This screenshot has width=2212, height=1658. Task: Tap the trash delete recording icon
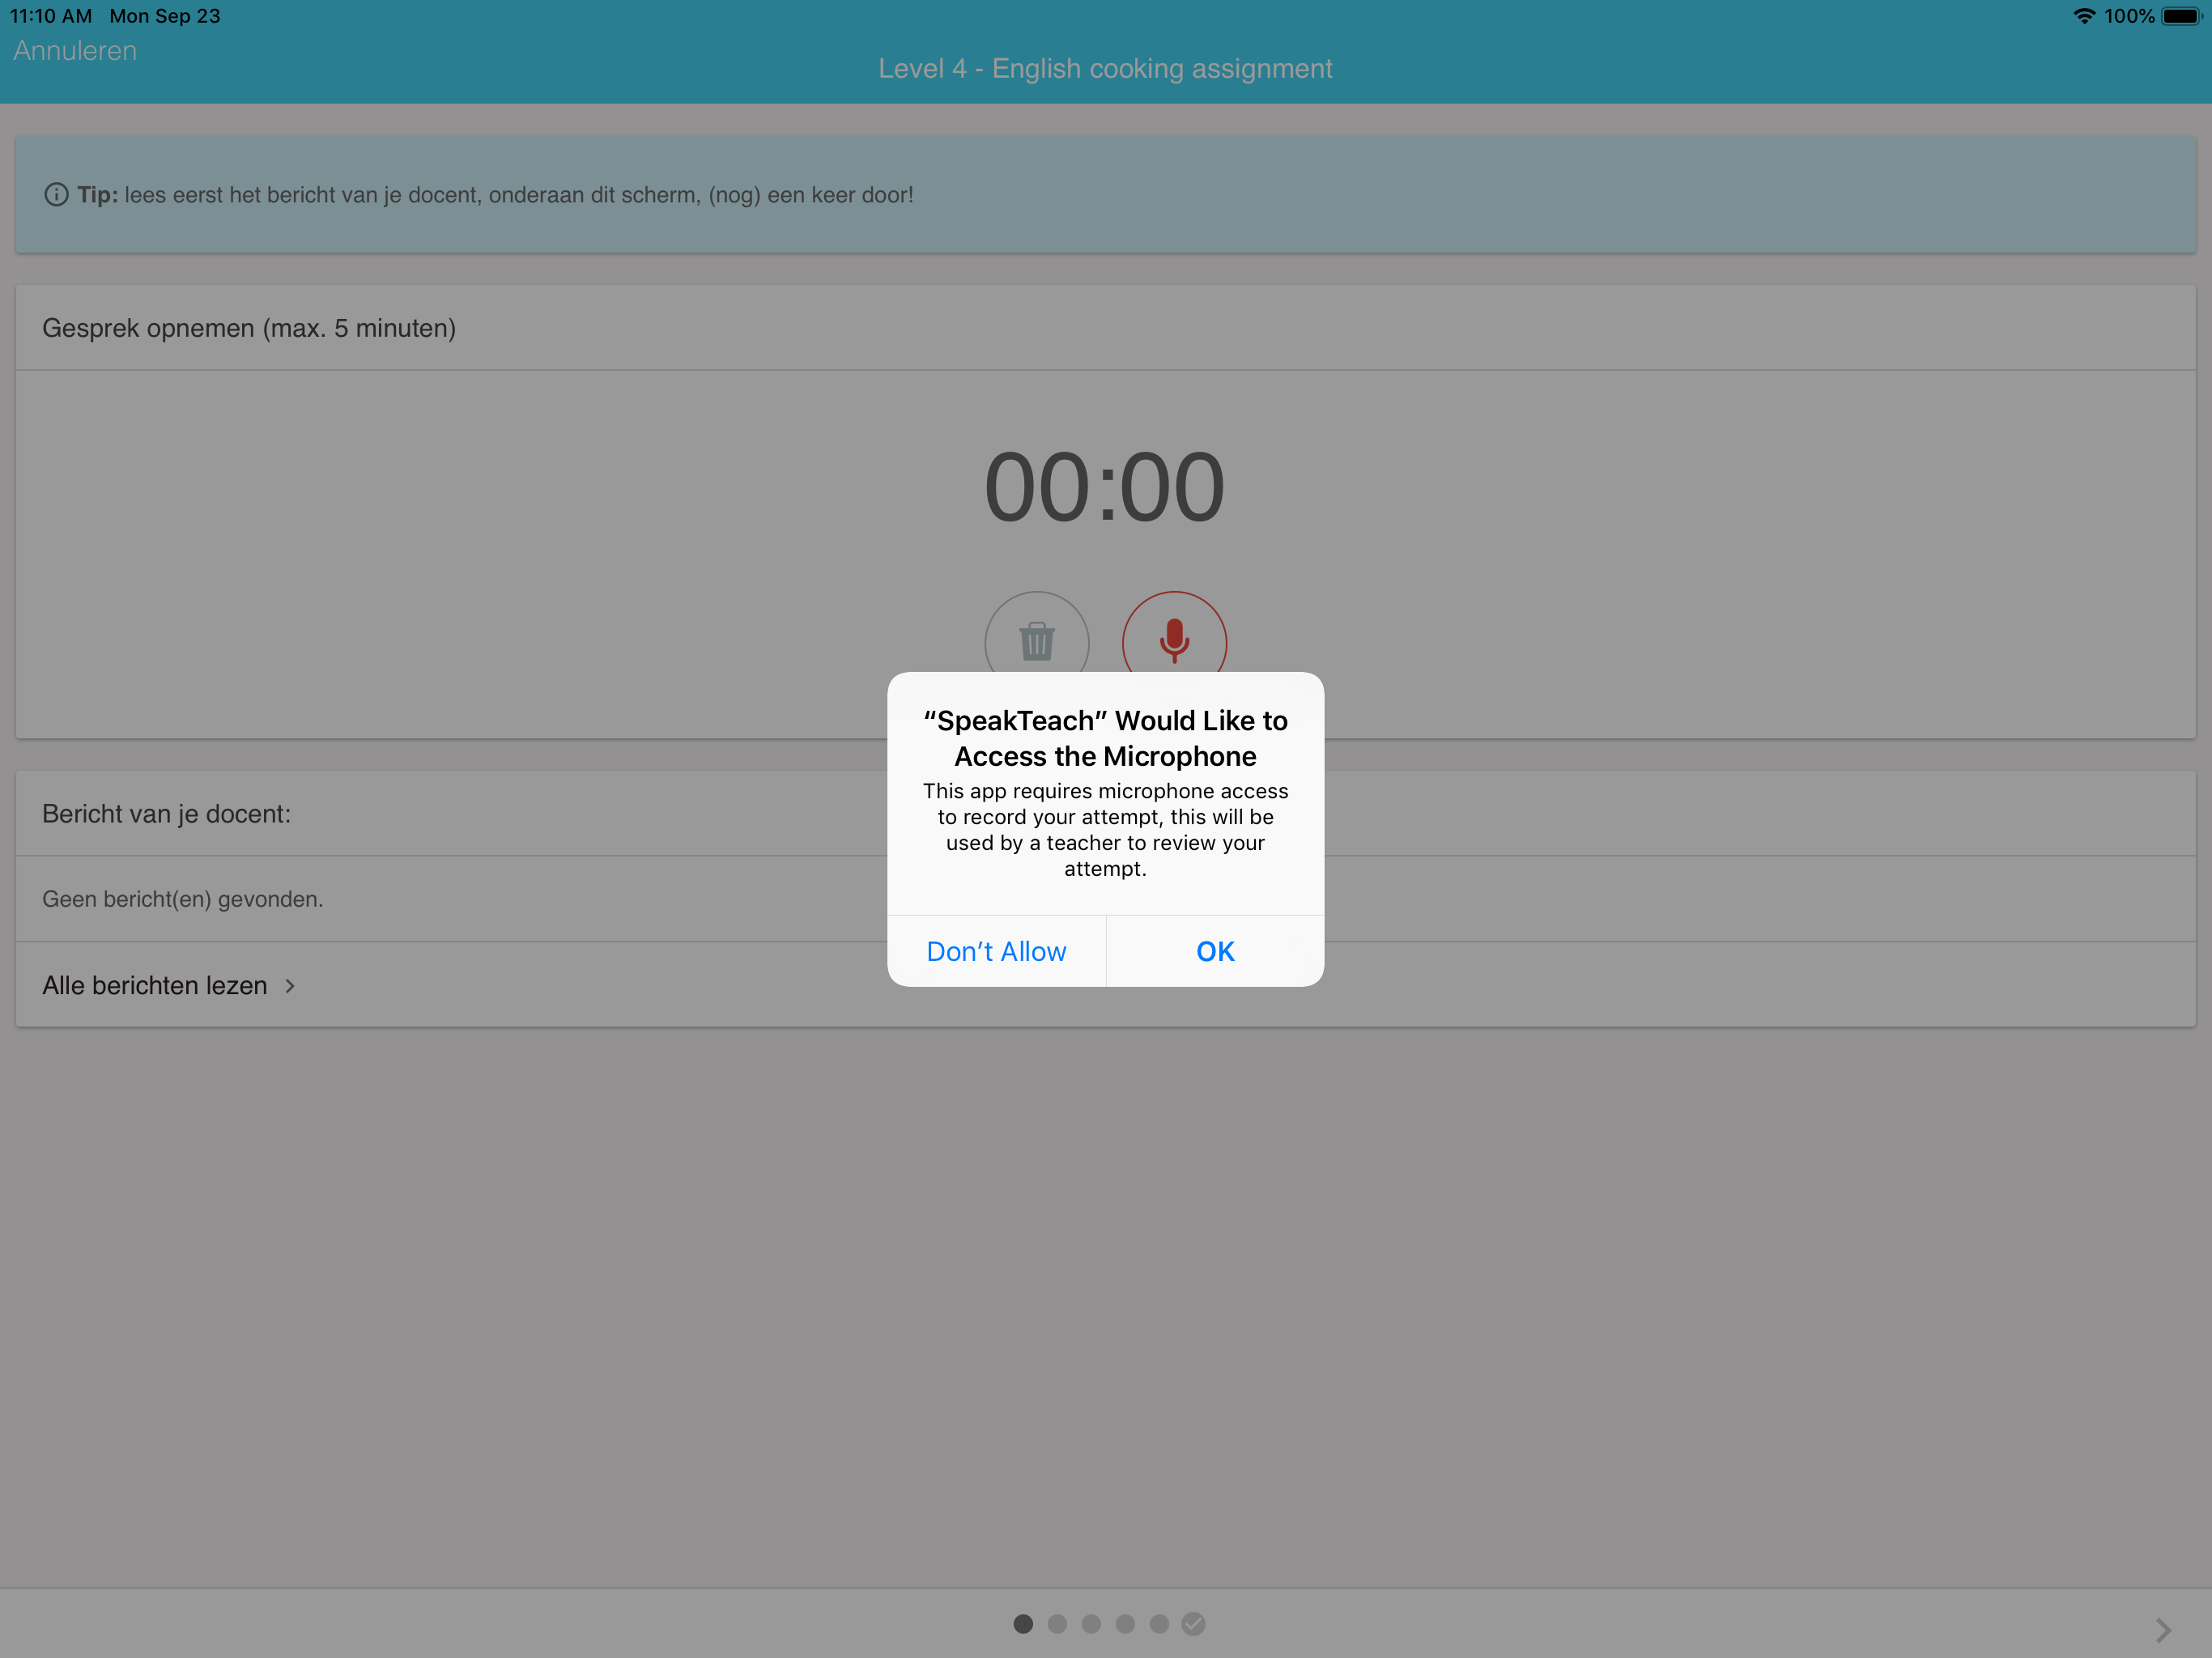pyautogui.click(x=1037, y=640)
